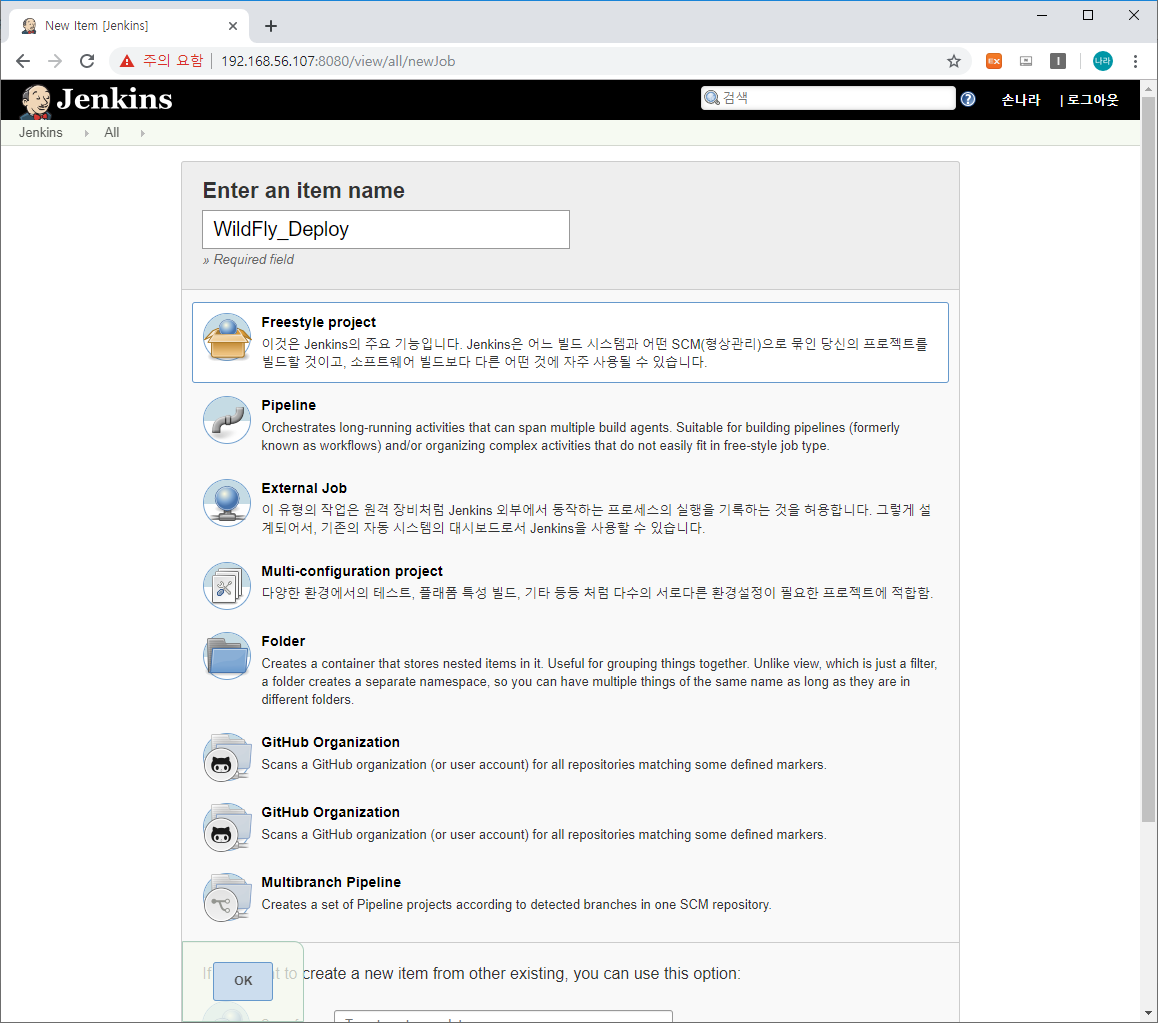Image resolution: width=1158 pixels, height=1023 pixels.
Task: Click the Multibranch description 'Creates a set of Pipeline projects'
Action: [x=516, y=905]
